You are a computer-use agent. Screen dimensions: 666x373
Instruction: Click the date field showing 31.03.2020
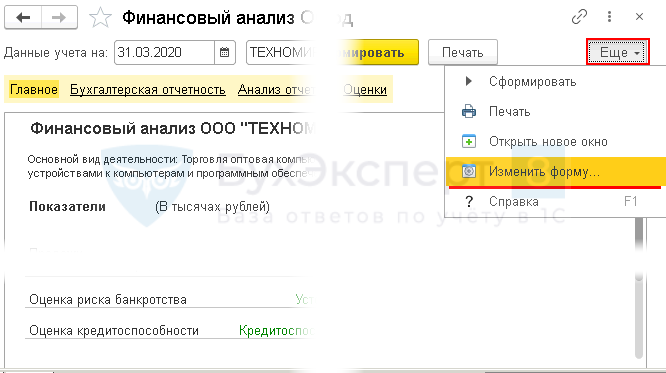pos(164,53)
